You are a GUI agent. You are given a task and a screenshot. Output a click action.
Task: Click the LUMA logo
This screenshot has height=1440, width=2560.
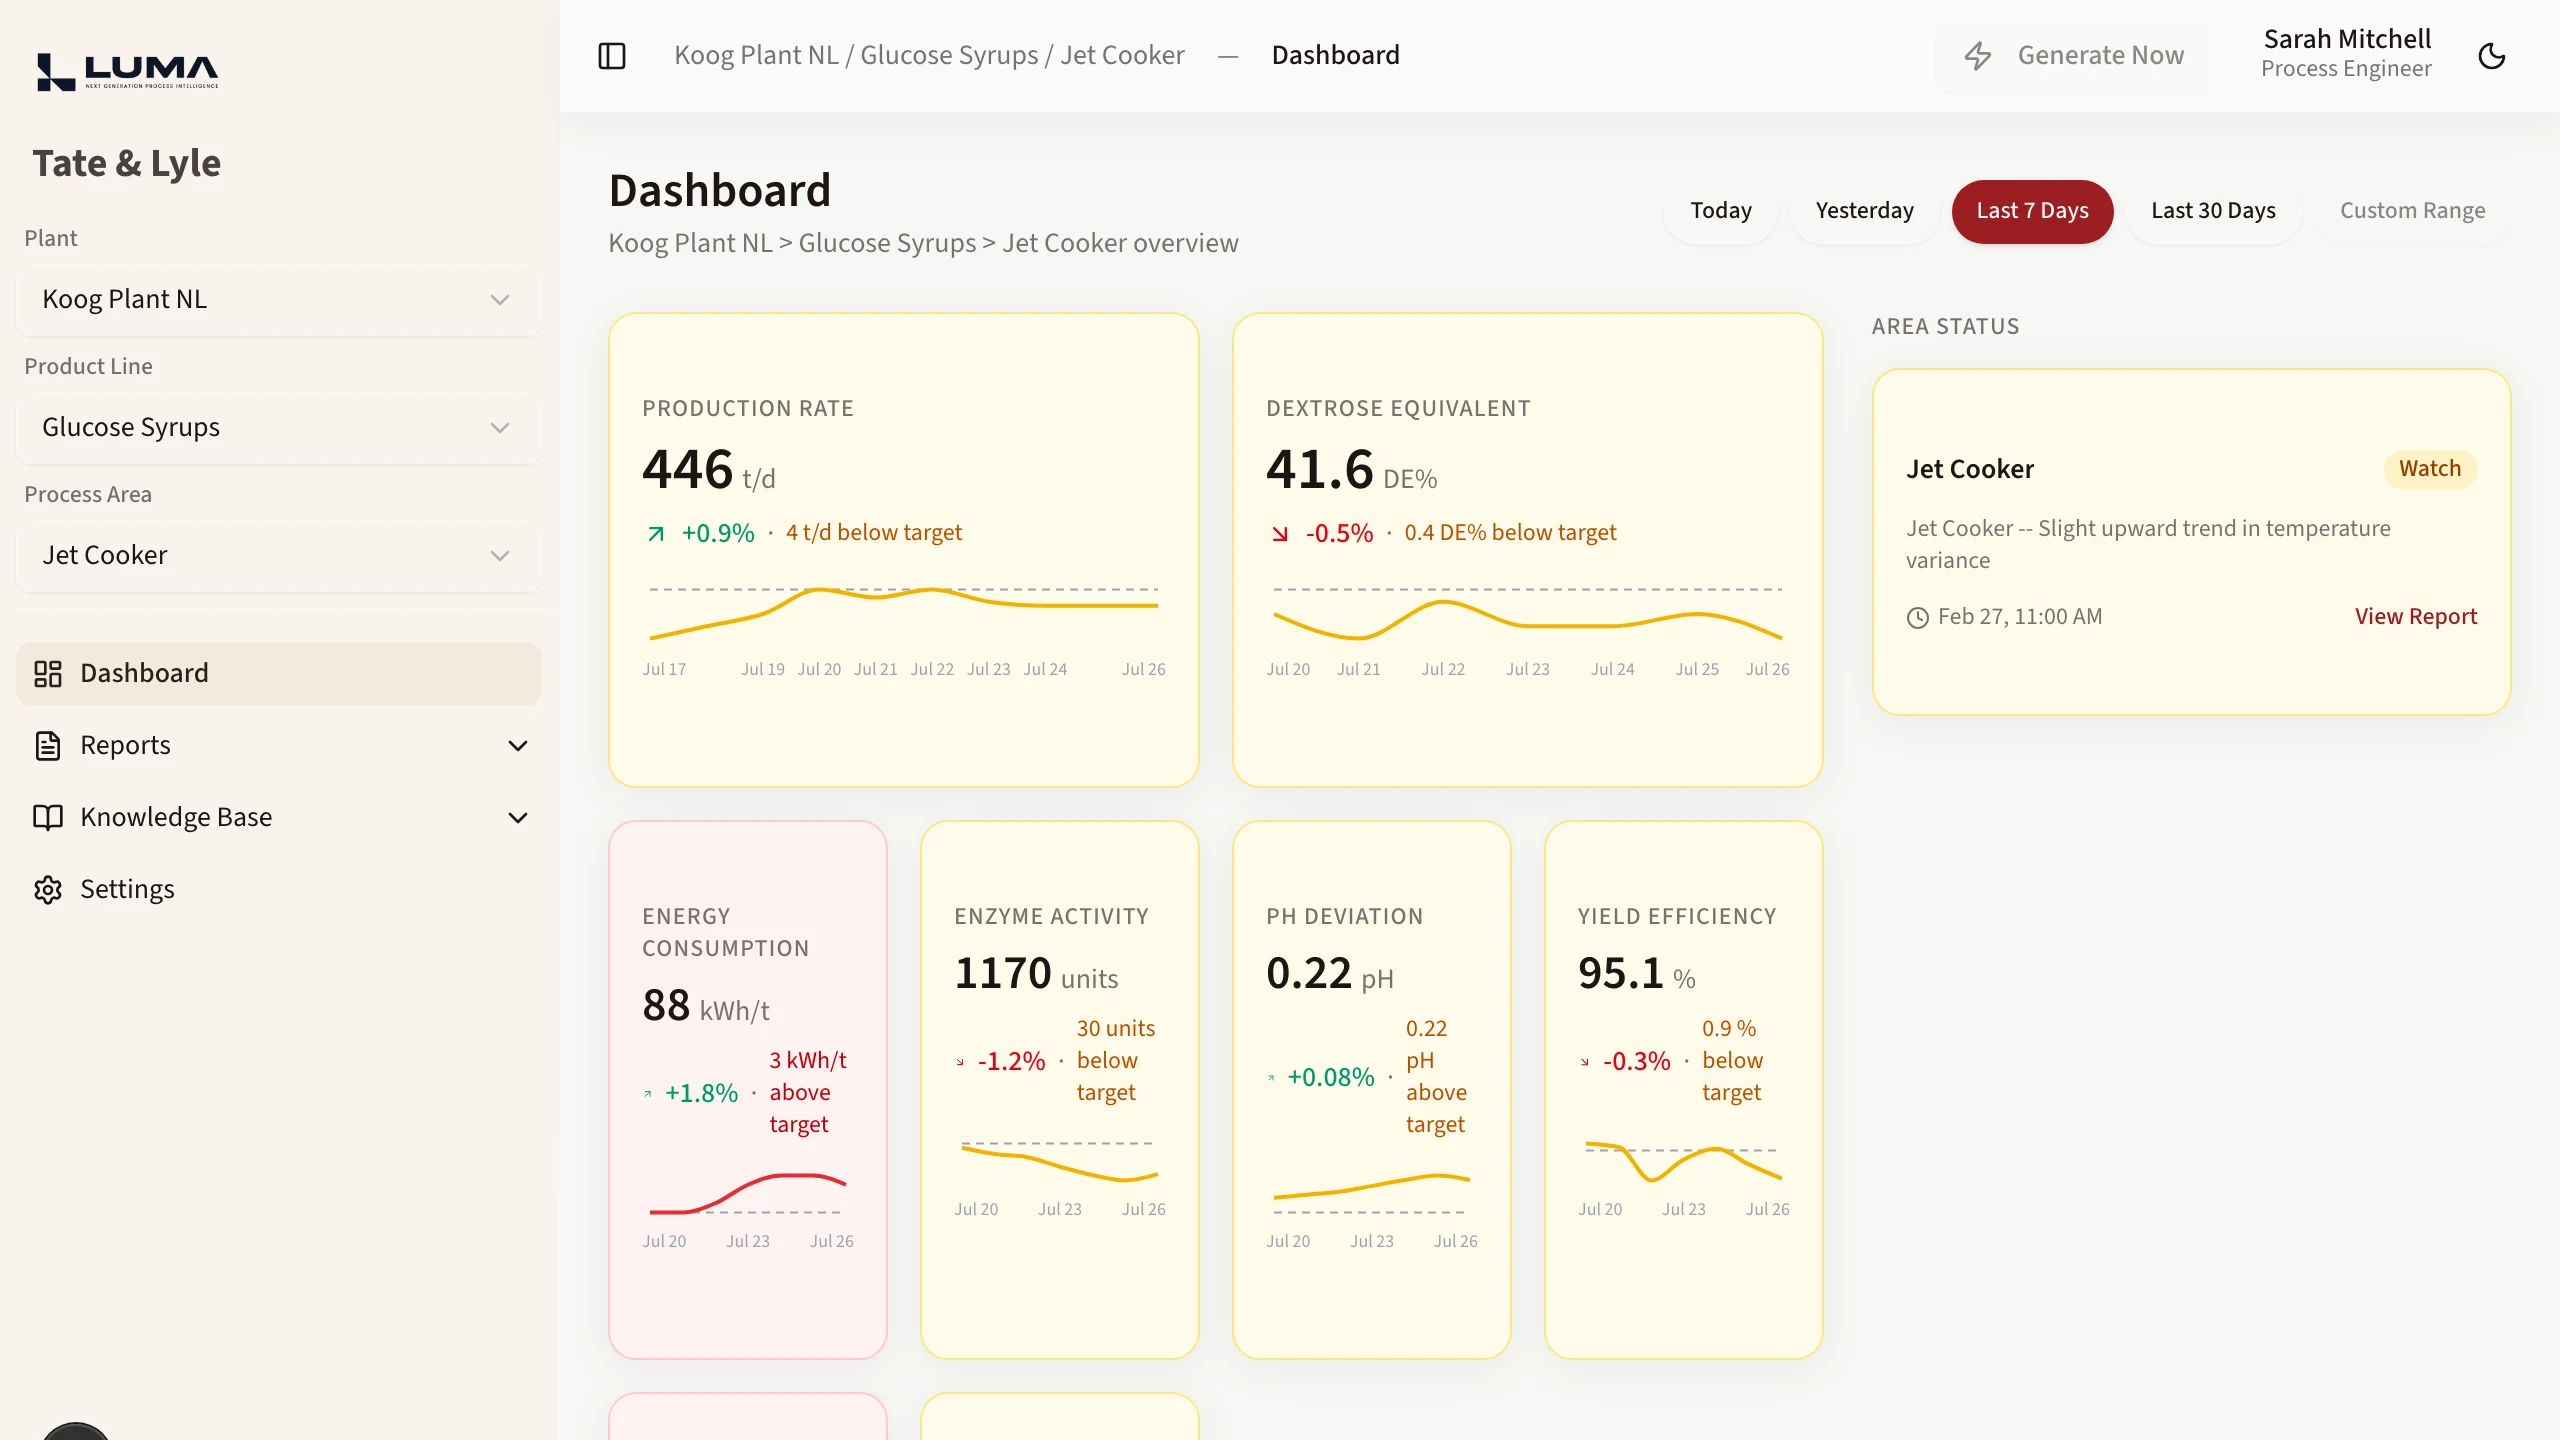click(127, 71)
